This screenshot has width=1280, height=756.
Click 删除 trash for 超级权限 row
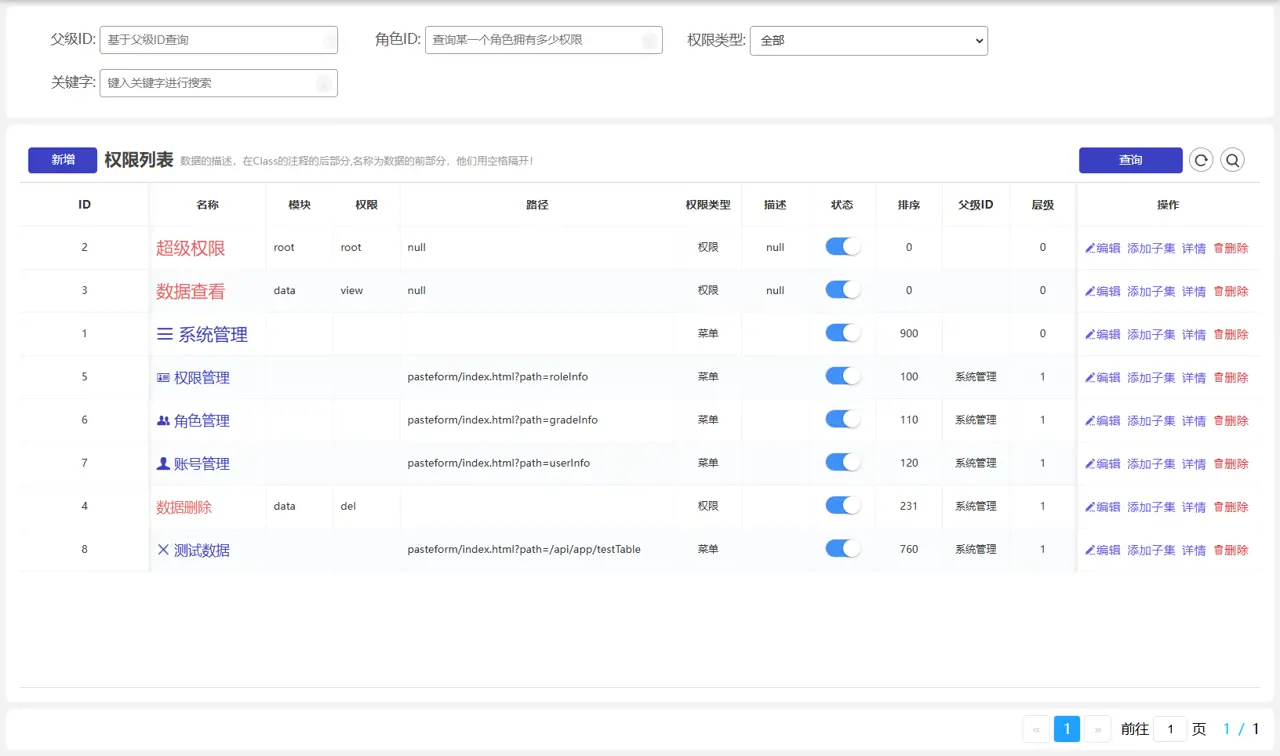tap(1231, 248)
